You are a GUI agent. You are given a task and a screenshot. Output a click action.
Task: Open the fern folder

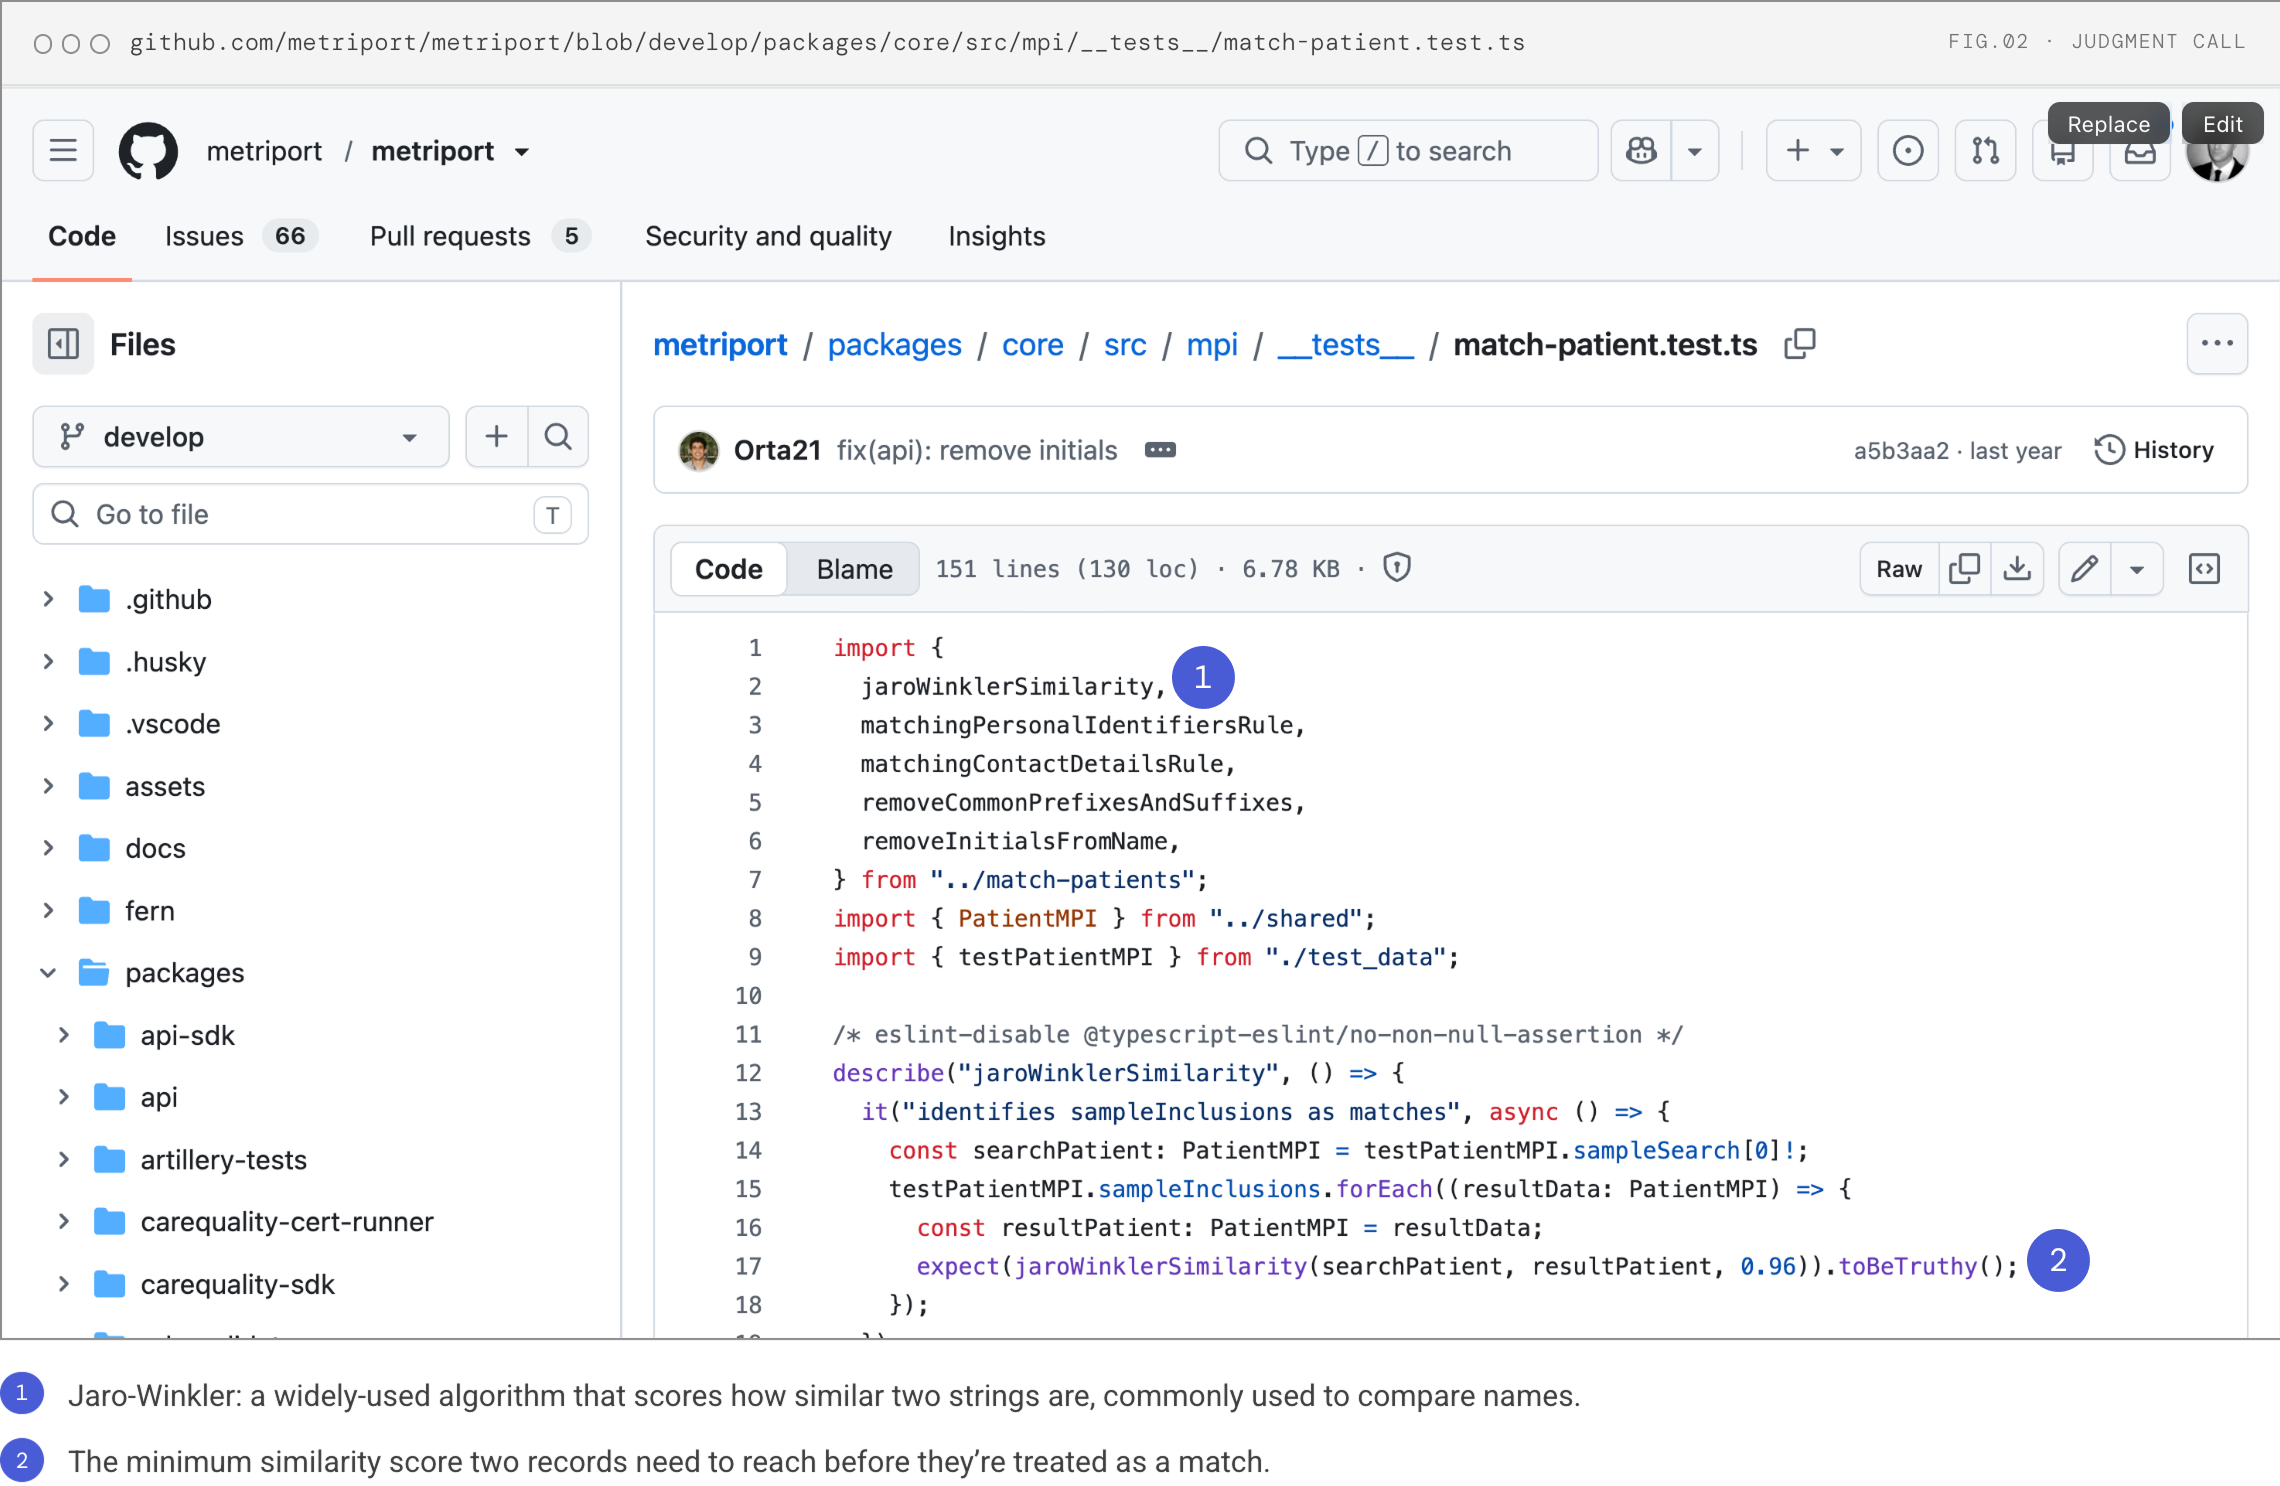150,910
